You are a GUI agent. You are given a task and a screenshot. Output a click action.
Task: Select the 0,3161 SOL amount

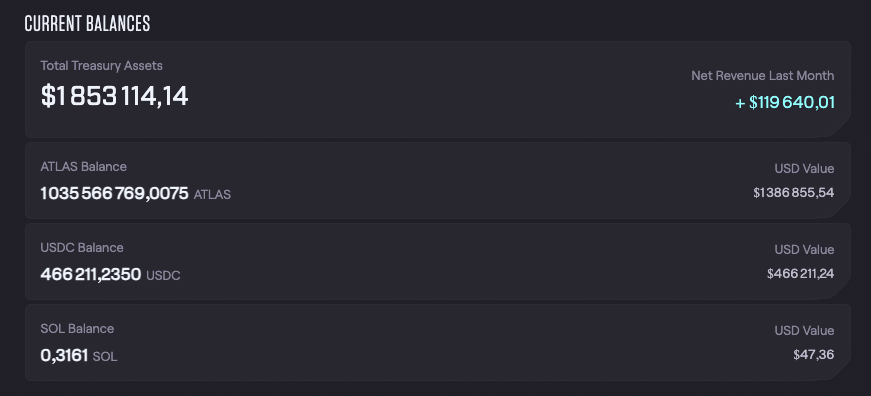click(64, 355)
